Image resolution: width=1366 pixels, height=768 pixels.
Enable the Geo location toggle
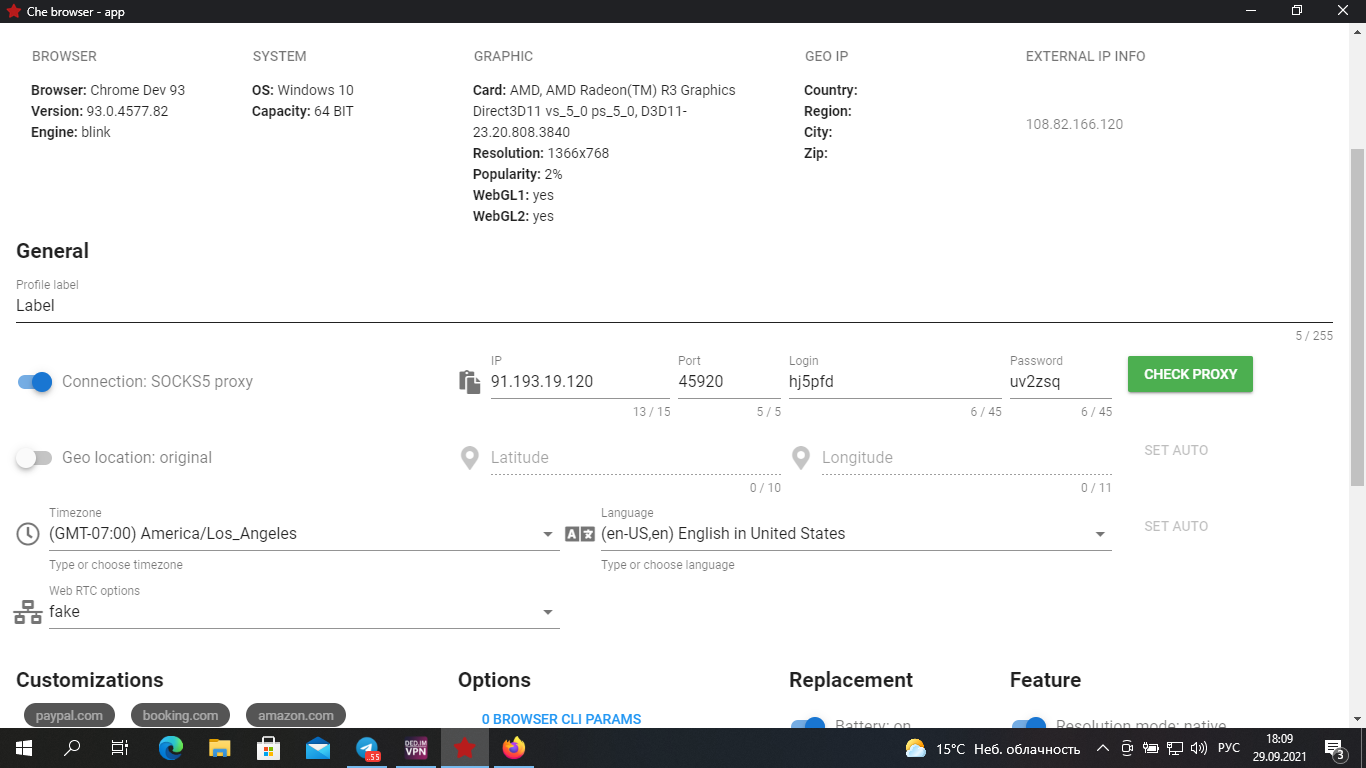coord(35,458)
